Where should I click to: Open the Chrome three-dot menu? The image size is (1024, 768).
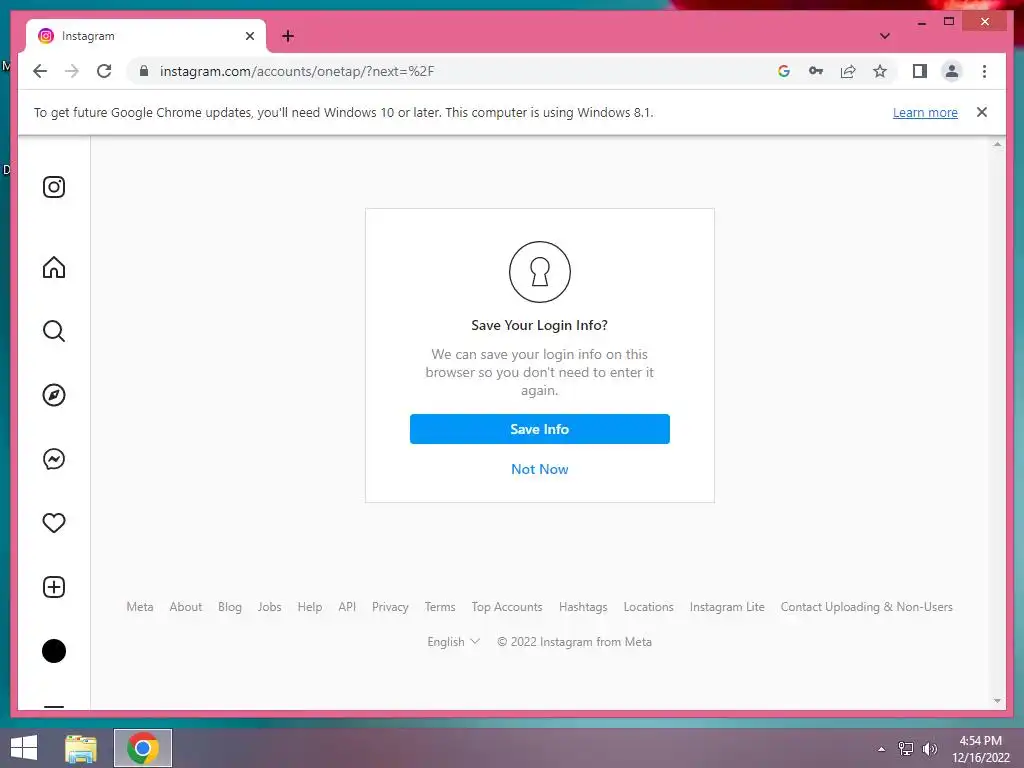pyautogui.click(x=984, y=71)
